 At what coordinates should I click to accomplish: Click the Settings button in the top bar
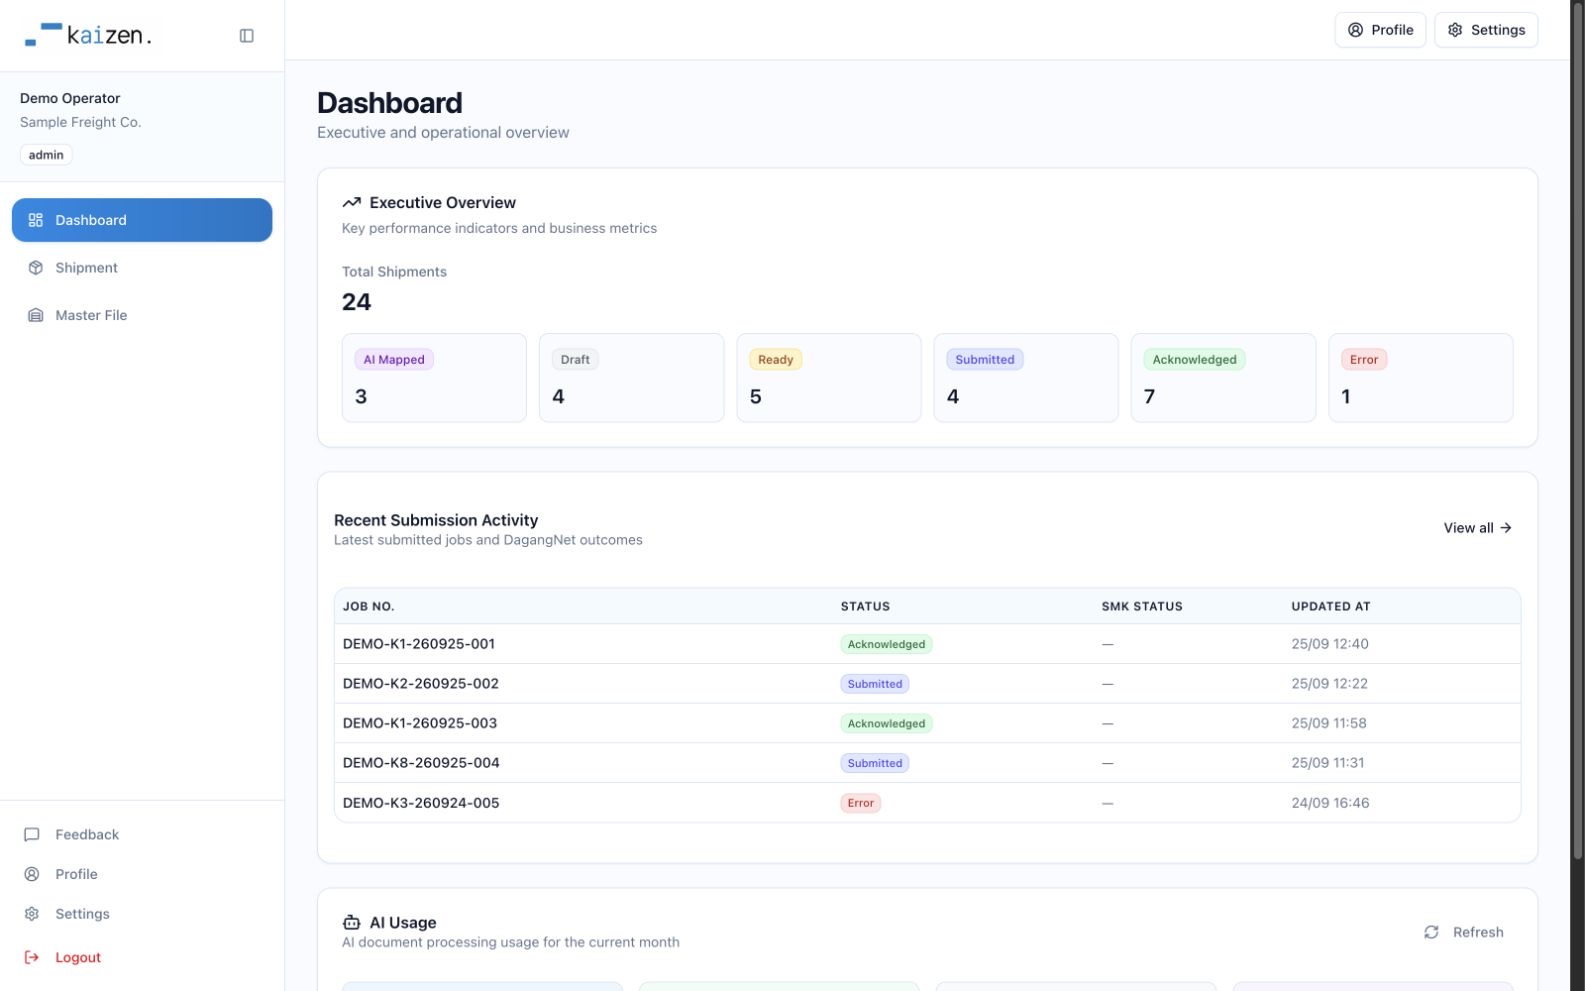(x=1486, y=30)
